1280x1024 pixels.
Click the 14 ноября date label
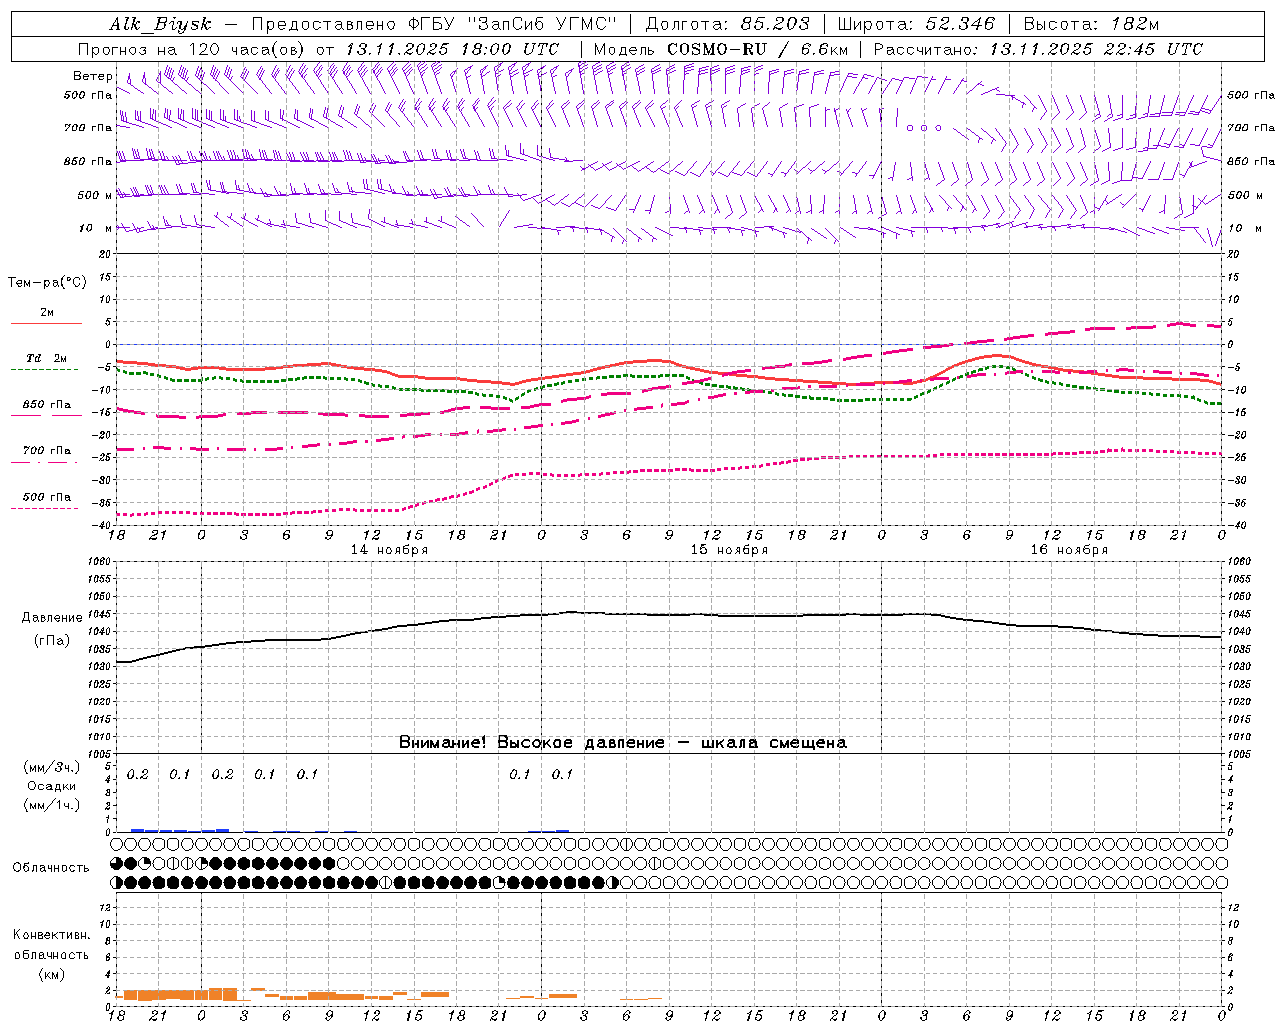389,550
